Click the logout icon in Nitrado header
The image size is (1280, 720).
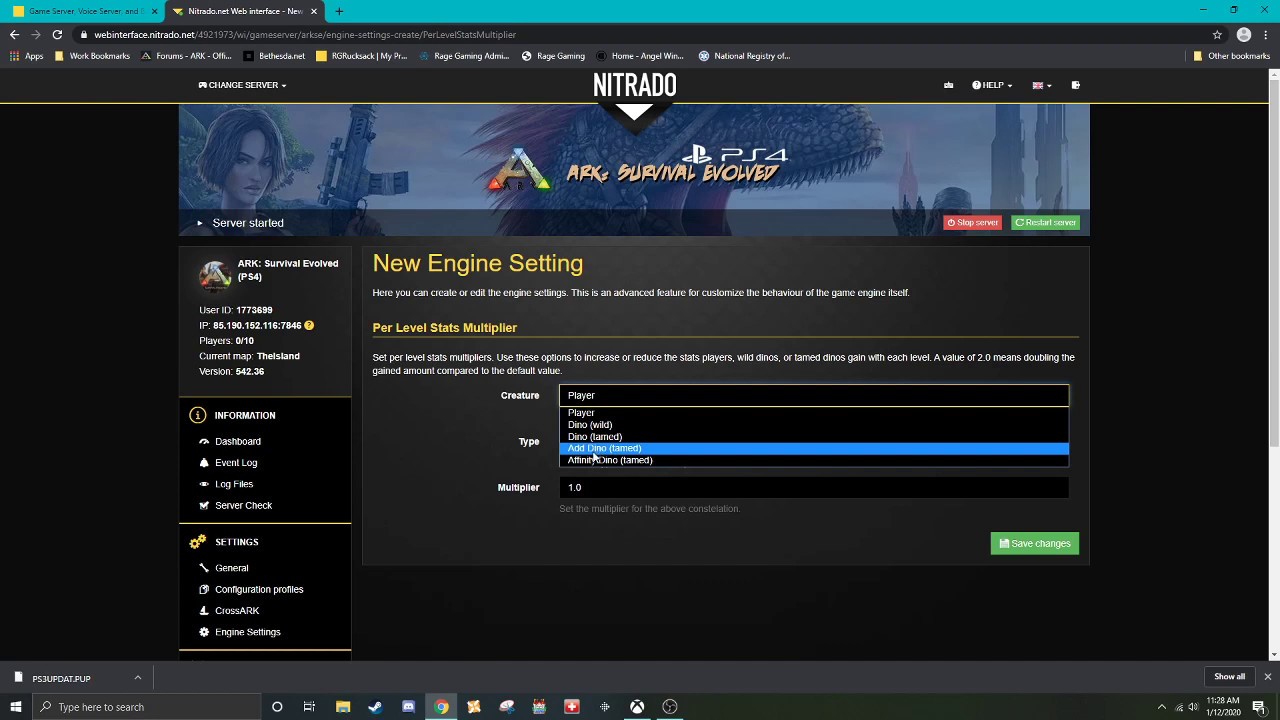[x=1075, y=85]
